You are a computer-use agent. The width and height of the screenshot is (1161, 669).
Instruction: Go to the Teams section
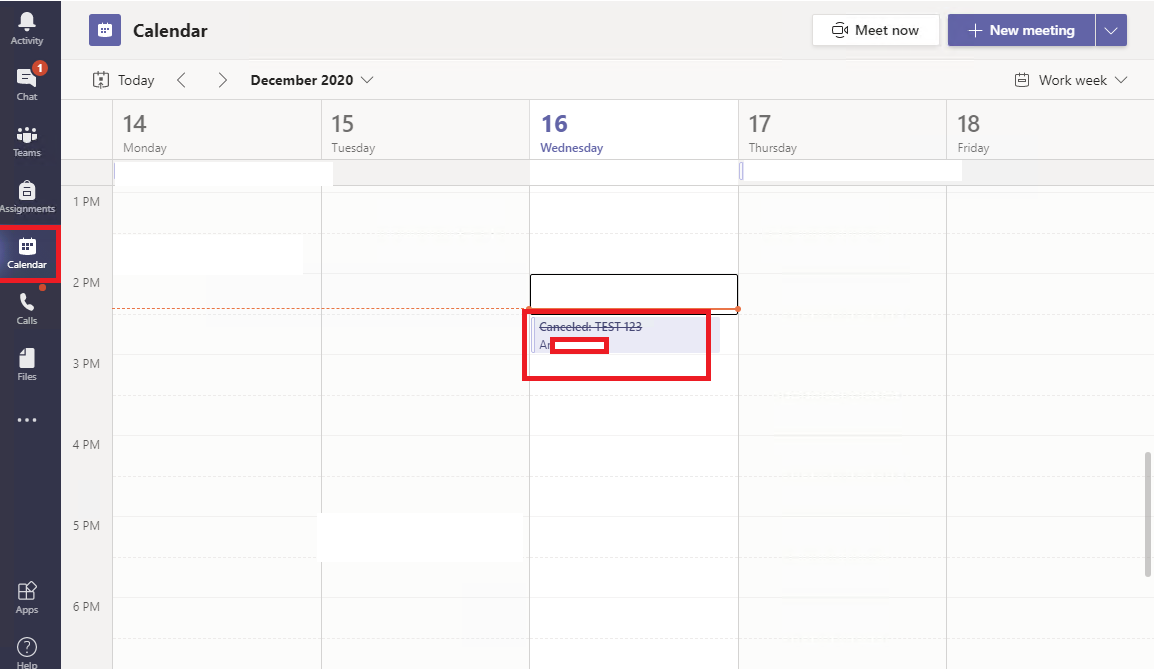click(27, 141)
